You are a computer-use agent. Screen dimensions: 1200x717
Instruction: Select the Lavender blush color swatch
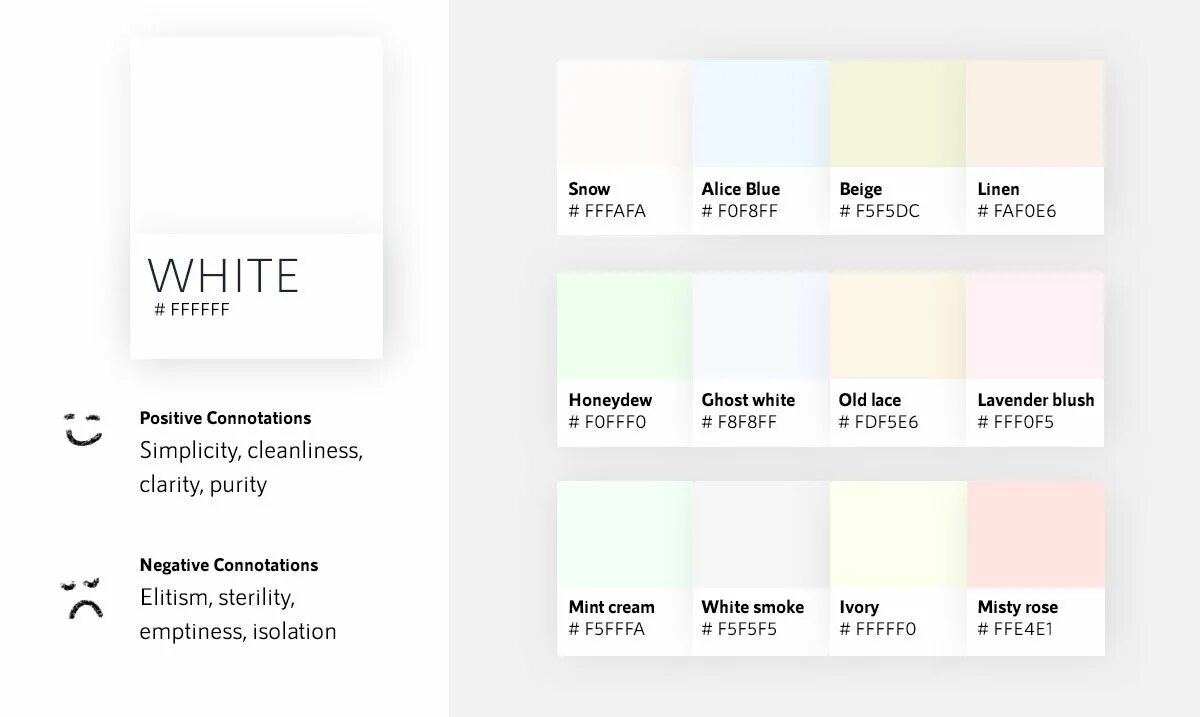point(1035,325)
